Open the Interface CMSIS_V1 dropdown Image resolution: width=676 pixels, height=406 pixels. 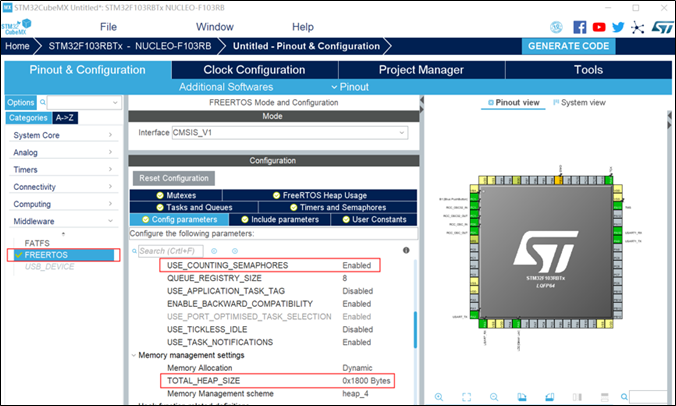coord(290,133)
